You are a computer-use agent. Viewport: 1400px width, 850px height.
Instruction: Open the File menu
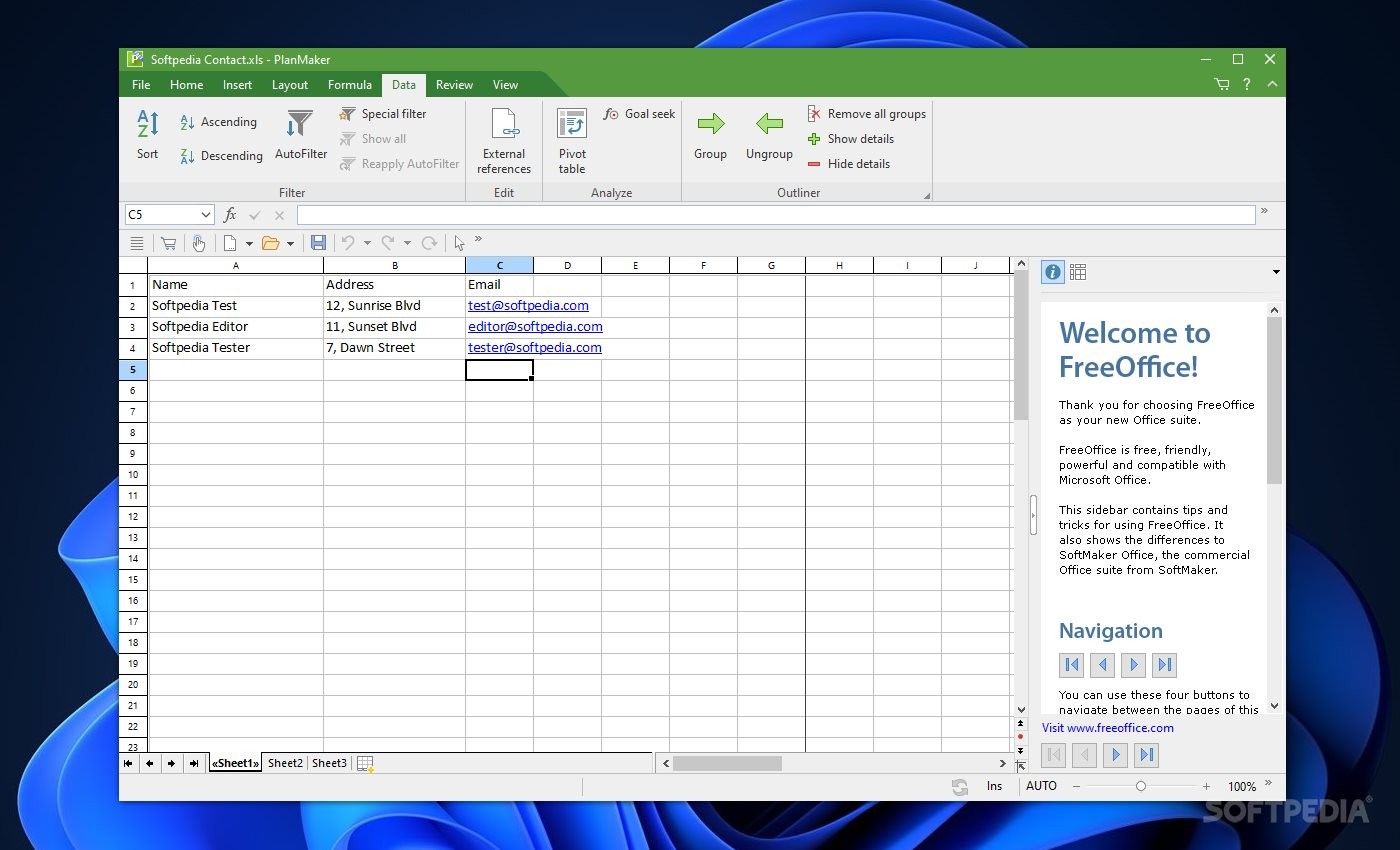click(141, 85)
